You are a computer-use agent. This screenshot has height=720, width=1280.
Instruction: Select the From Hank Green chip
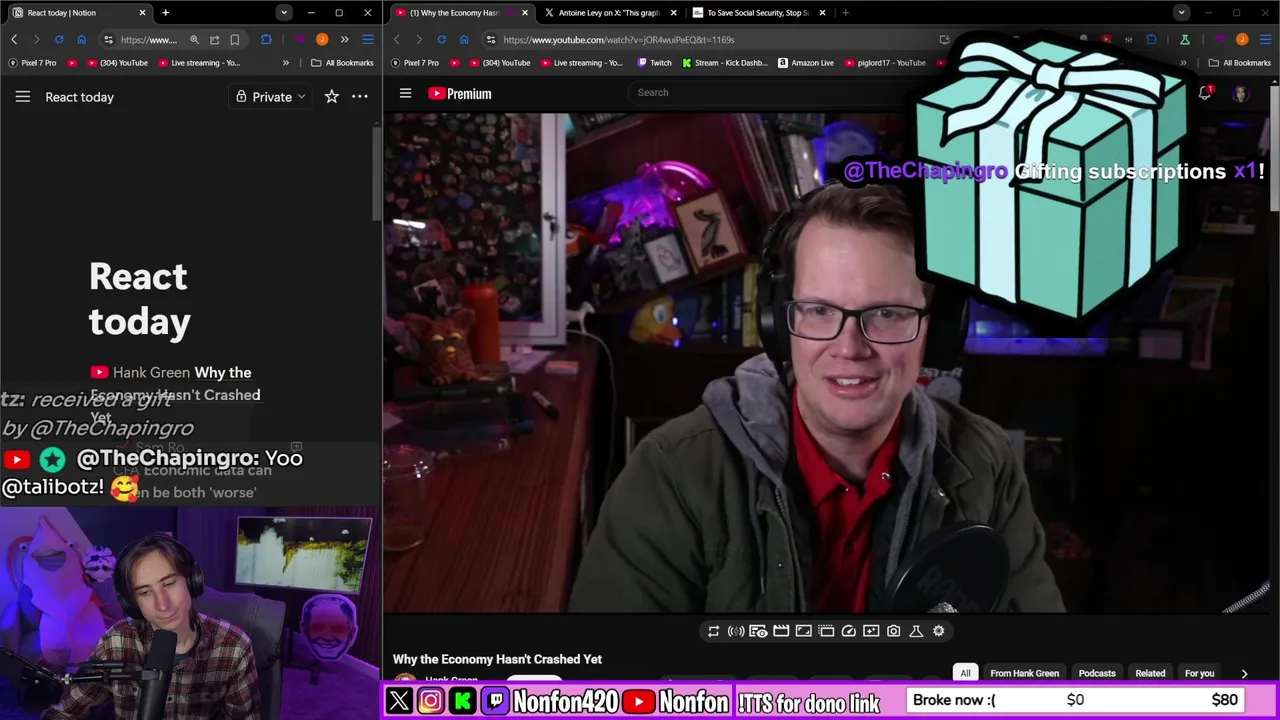1024,673
